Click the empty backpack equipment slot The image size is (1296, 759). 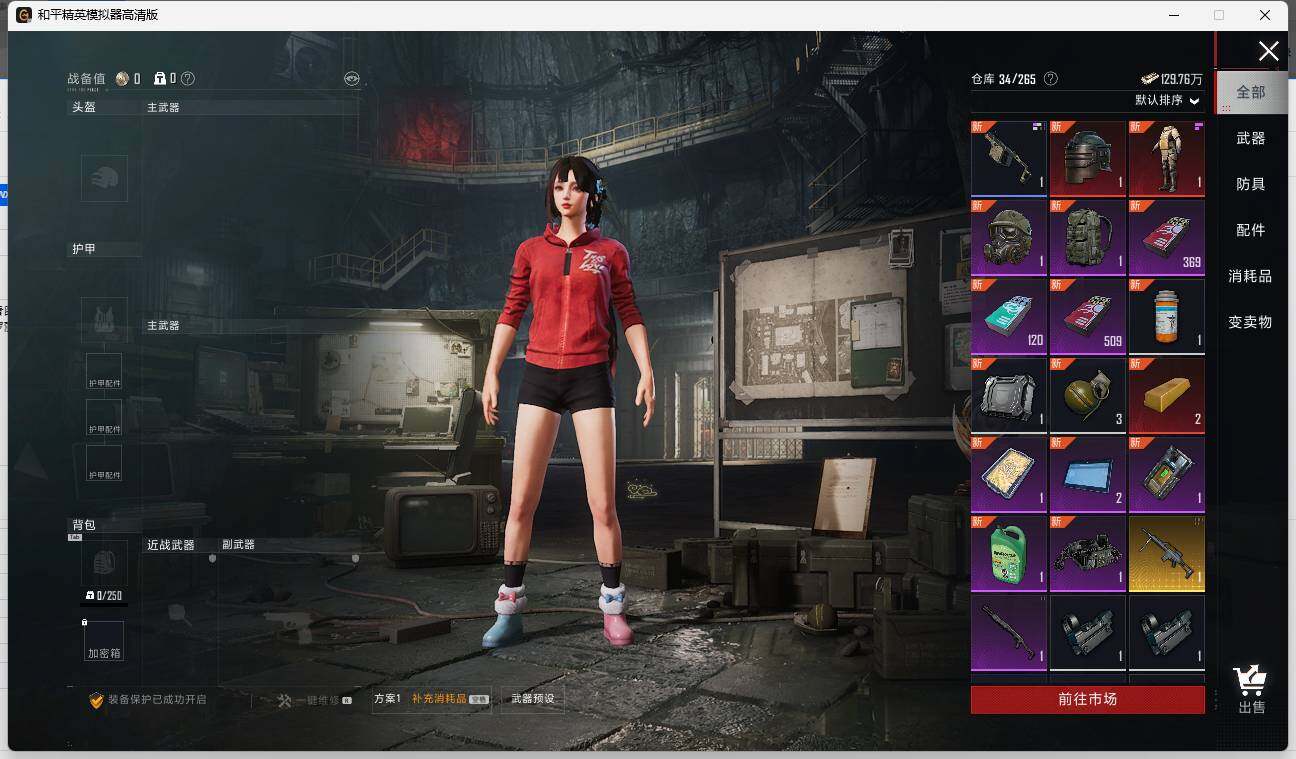[104, 563]
